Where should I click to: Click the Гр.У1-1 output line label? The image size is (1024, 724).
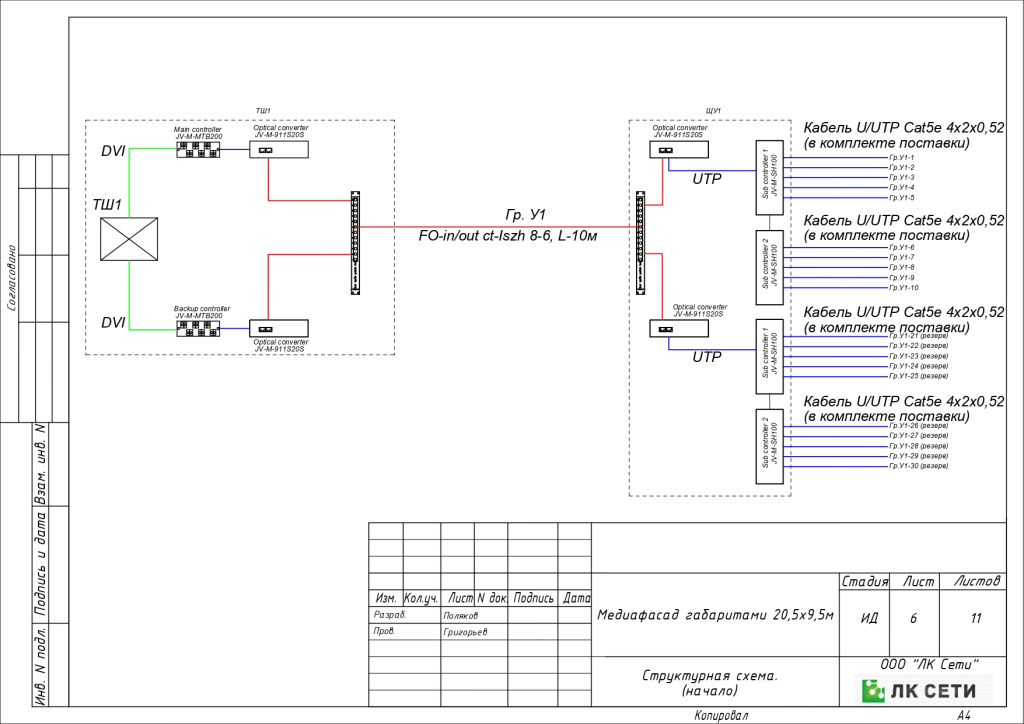click(901, 157)
